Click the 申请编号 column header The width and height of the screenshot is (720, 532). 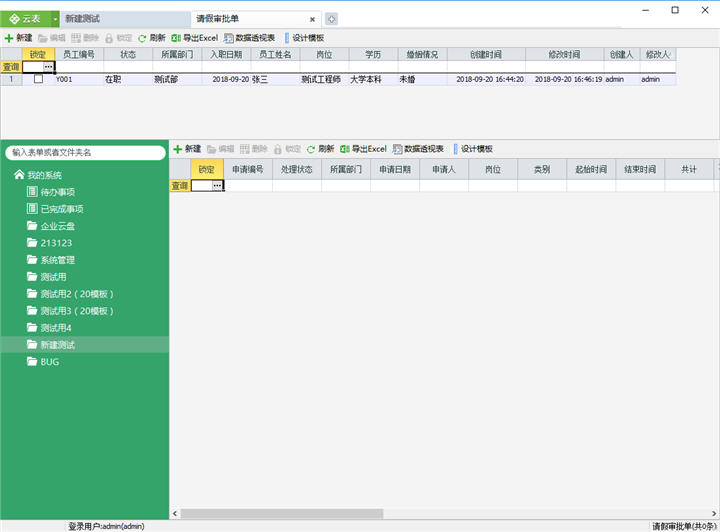tap(248, 169)
